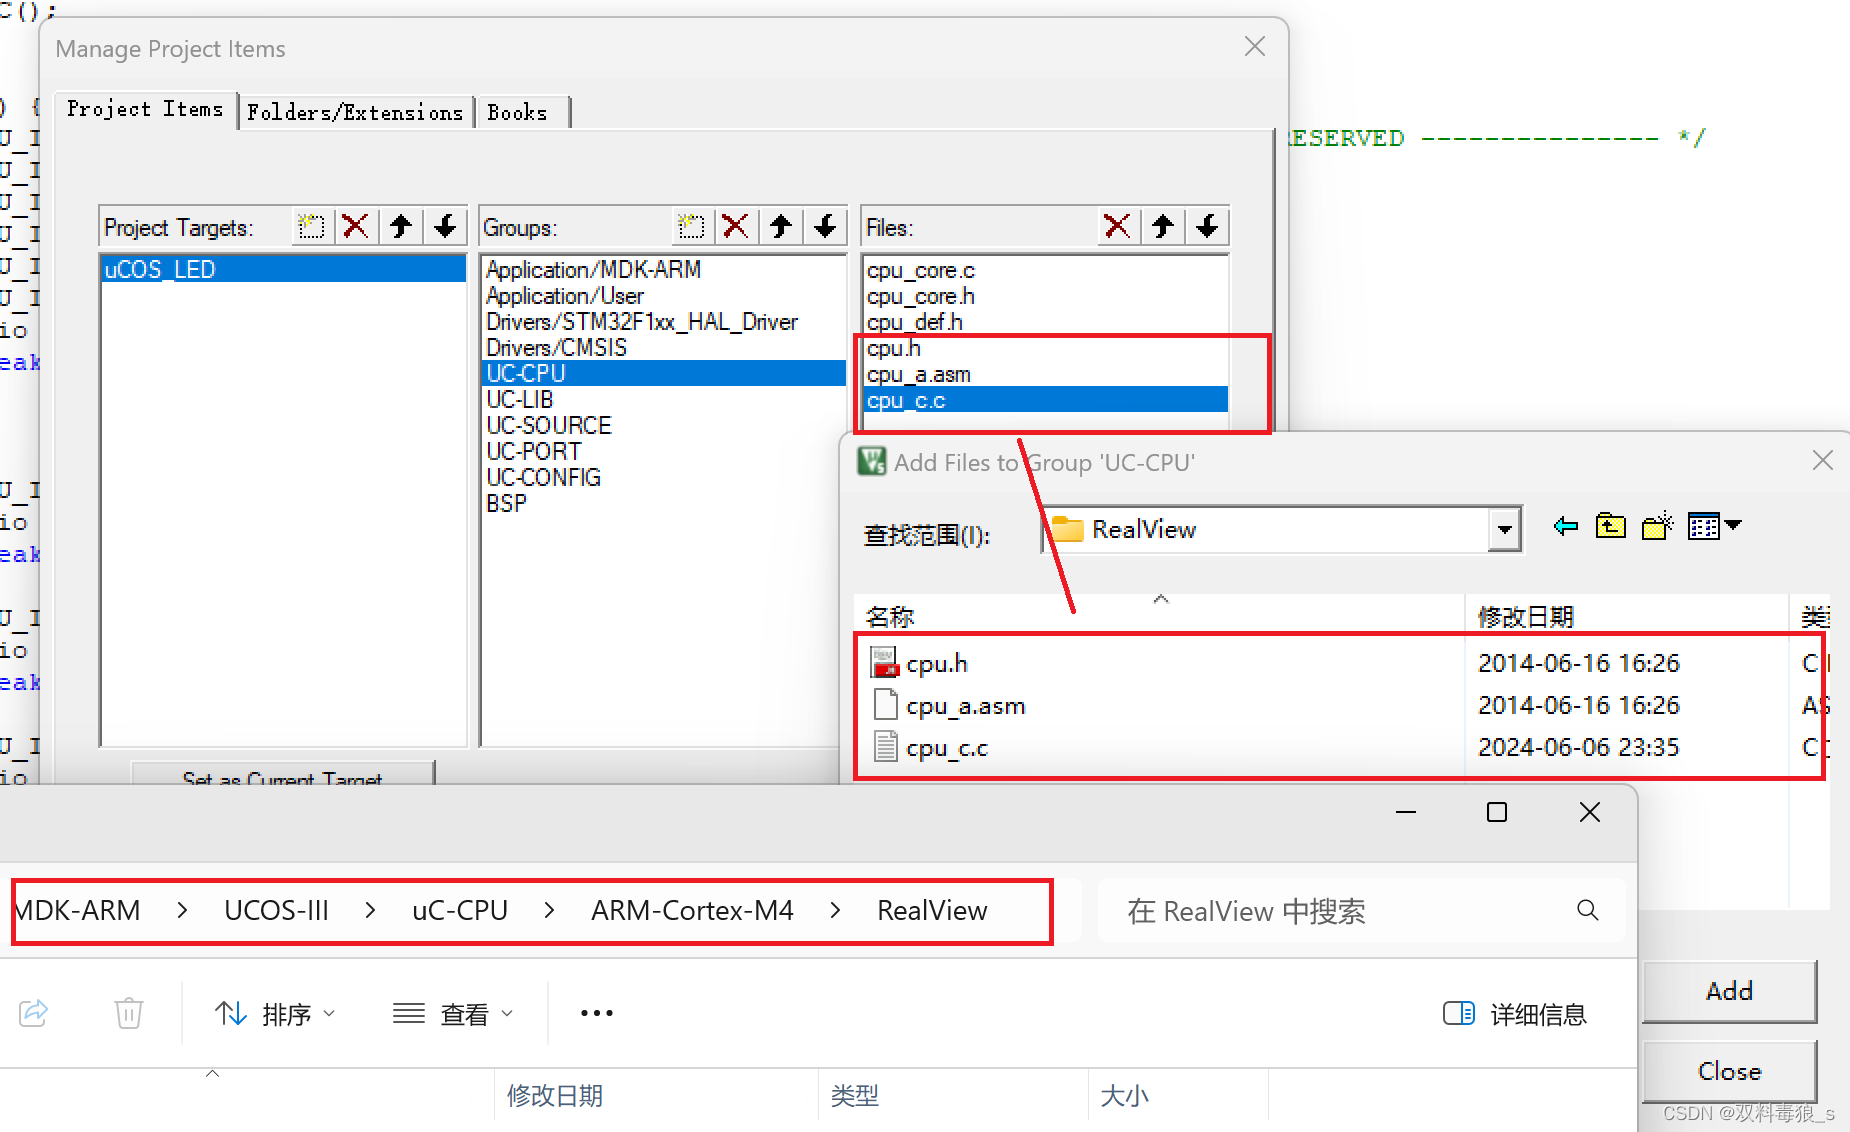The width and height of the screenshot is (1850, 1132).
Task: Navigate to UCOS-III in the address bar
Action: click(276, 910)
